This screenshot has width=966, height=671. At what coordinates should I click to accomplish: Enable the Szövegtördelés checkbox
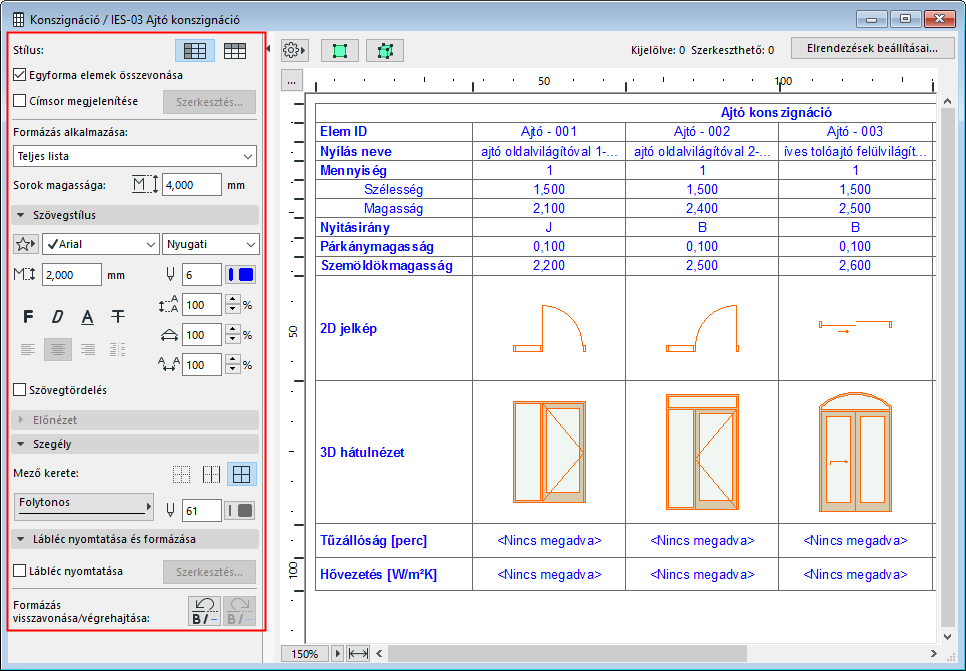pos(20,389)
